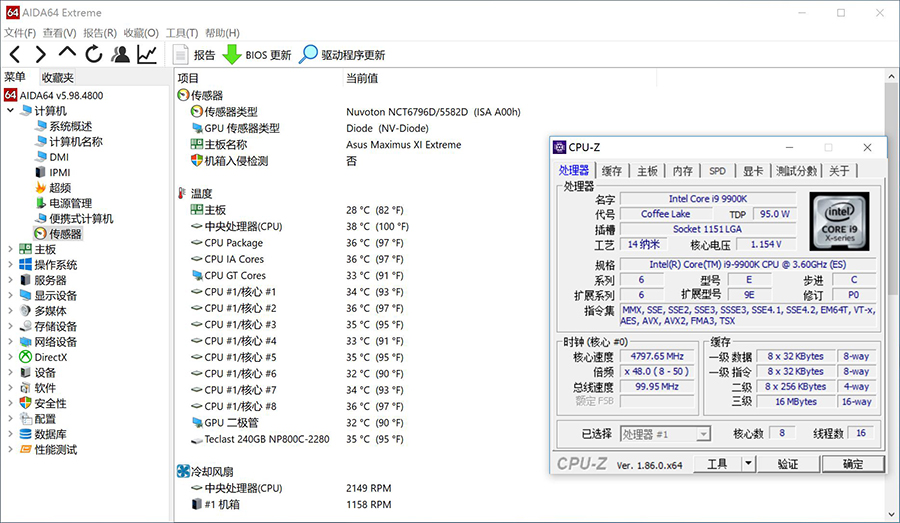Select DirectX in the left tree
The width and height of the screenshot is (900, 523).
(50, 357)
